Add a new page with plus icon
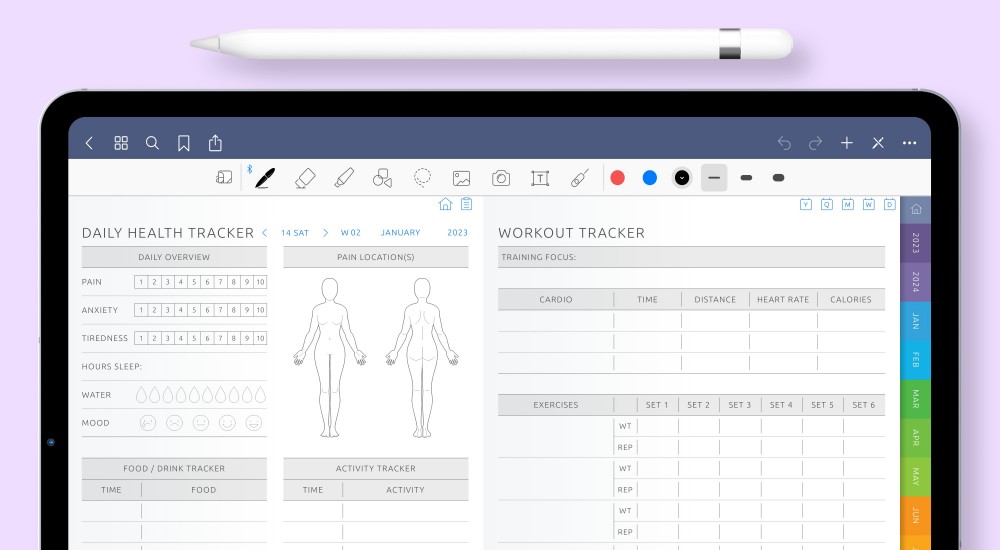Screen dimensions: 1000x550 point(847,143)
